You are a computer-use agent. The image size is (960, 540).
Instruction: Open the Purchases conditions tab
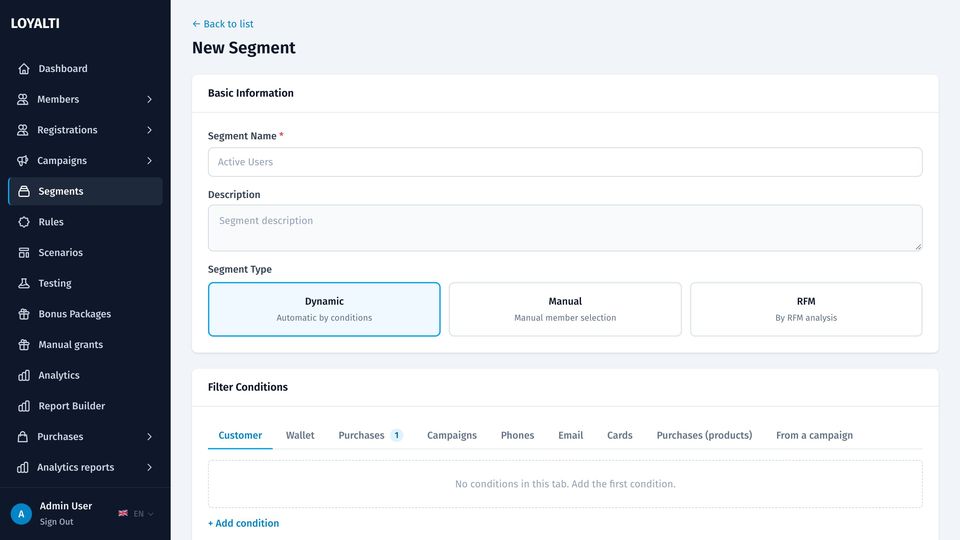(x=370, y=435)
